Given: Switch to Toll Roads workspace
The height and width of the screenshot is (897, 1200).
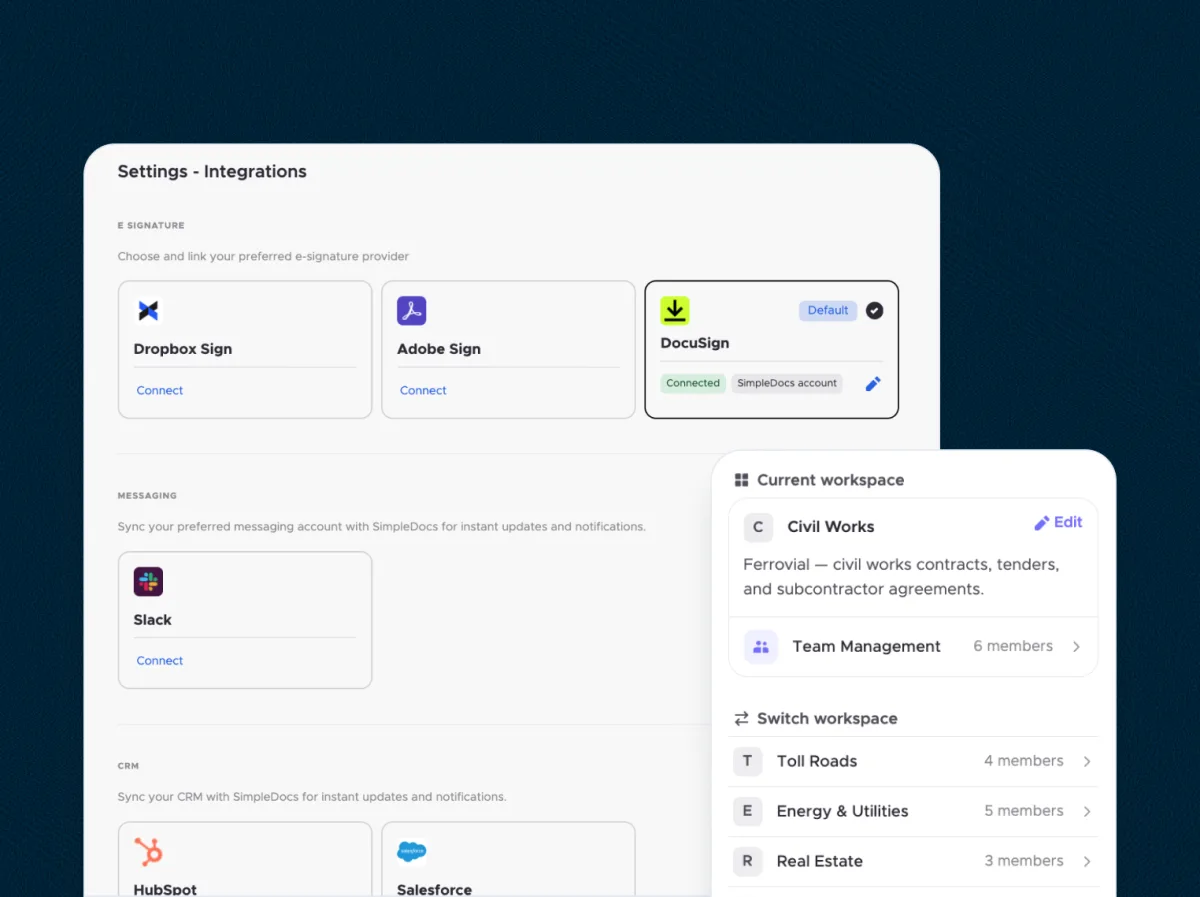Looking at the screenshot, I should tap(914, 761).
